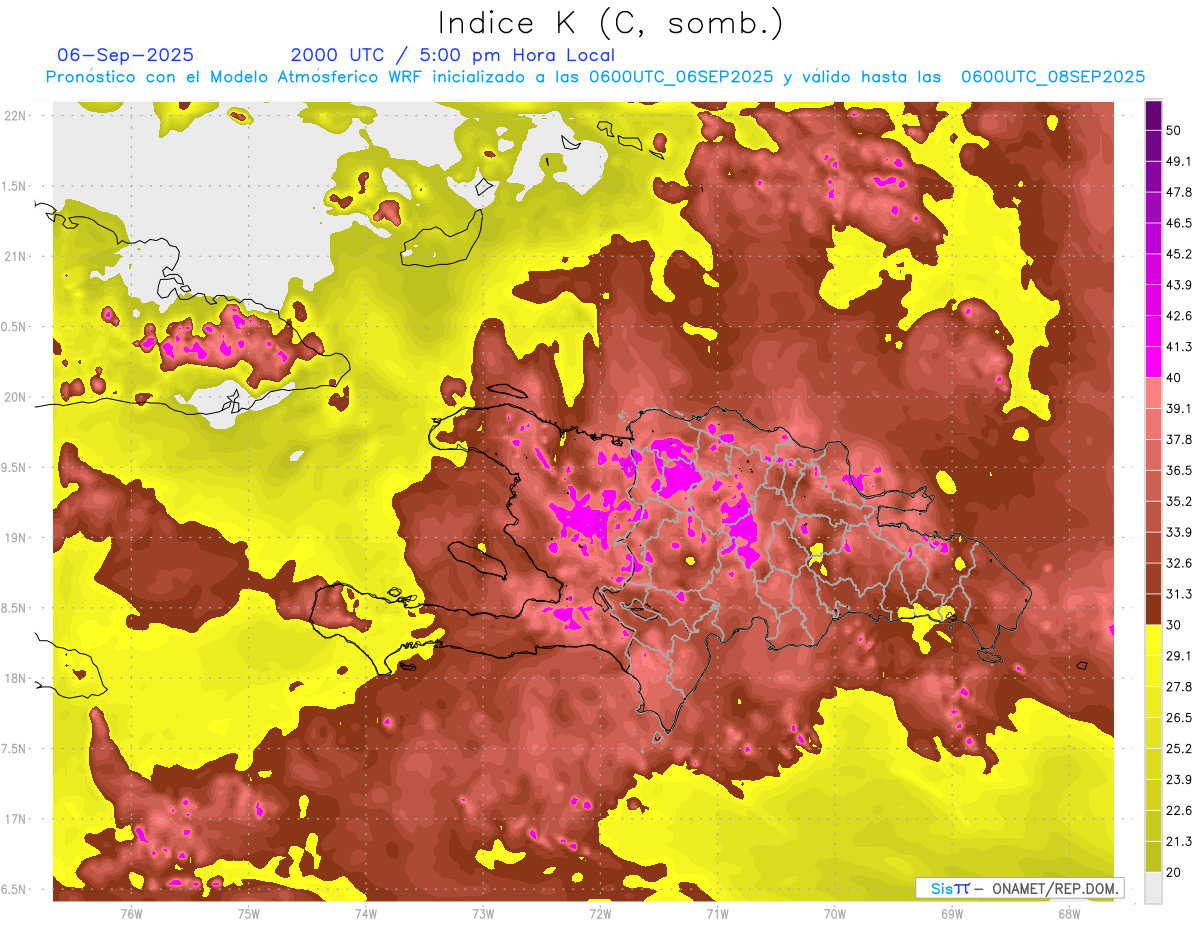
Task: Click the longitude label '76W'
Action: (131, 914)
